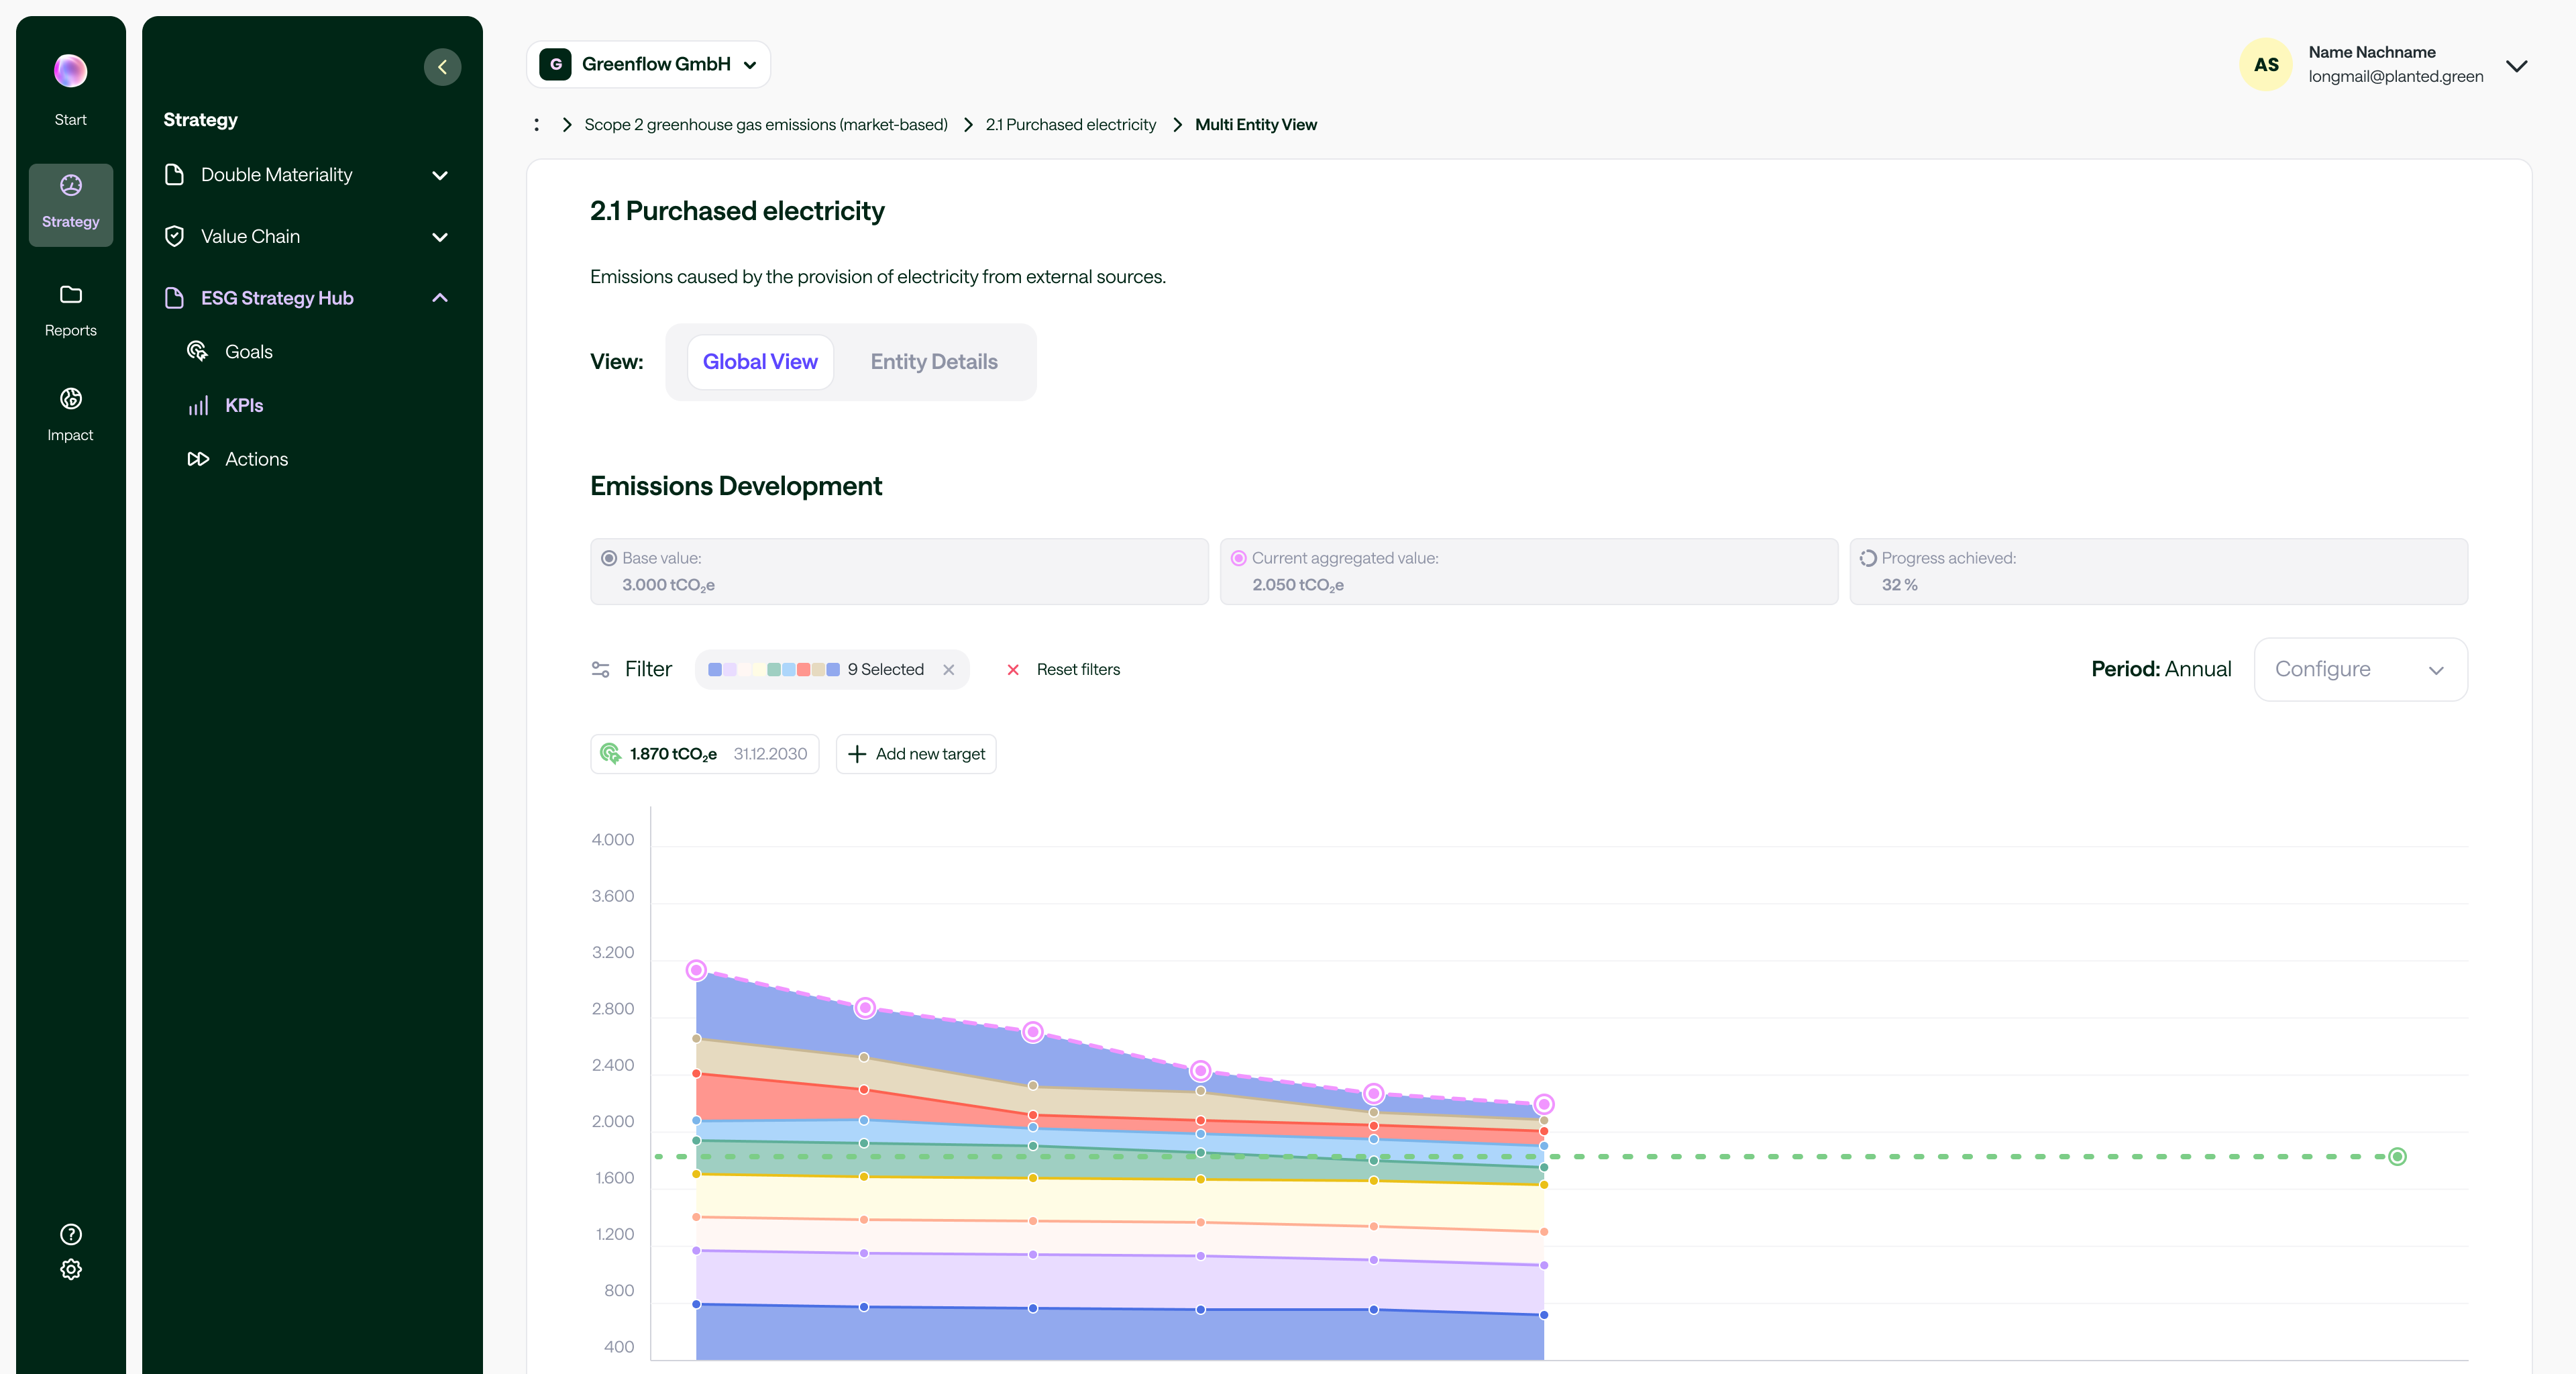
Task: Click the green G company badge
Action: click(555, 64)
